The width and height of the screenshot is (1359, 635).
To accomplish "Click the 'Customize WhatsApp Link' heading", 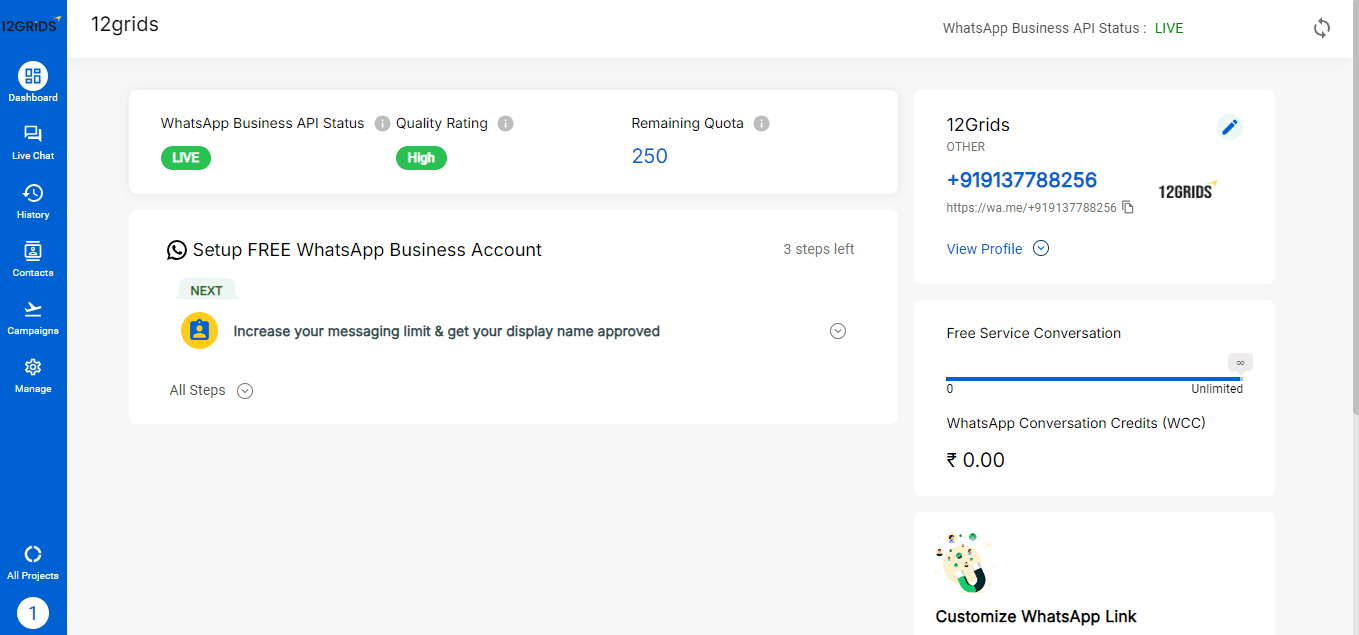I will 1036,616.
